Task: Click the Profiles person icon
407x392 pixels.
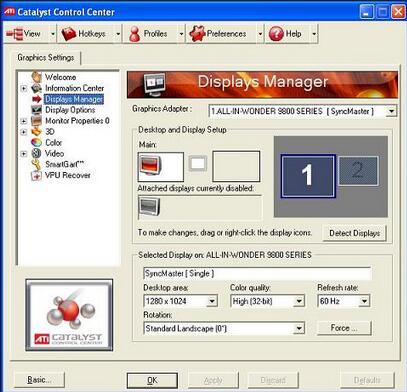Action: coord(135,34)
